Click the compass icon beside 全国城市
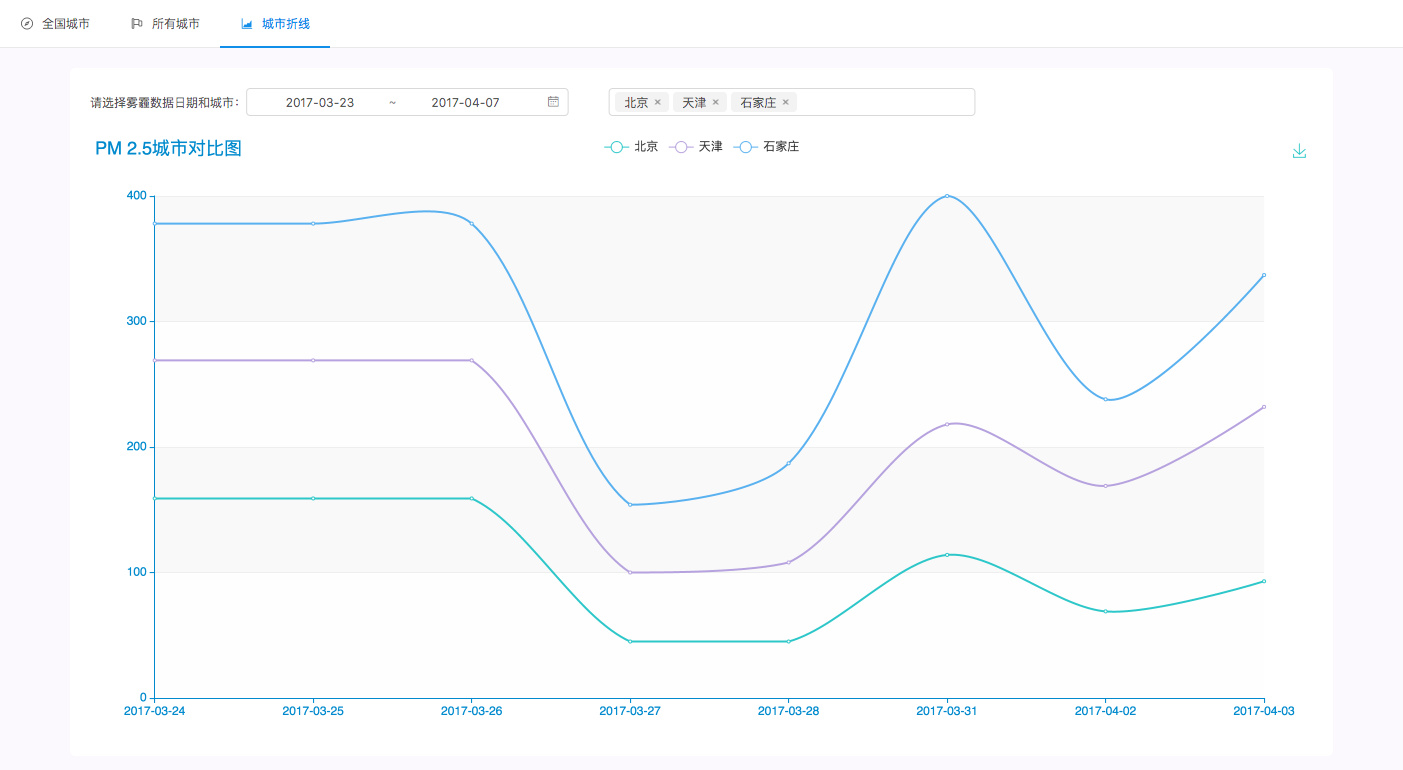 27,23
